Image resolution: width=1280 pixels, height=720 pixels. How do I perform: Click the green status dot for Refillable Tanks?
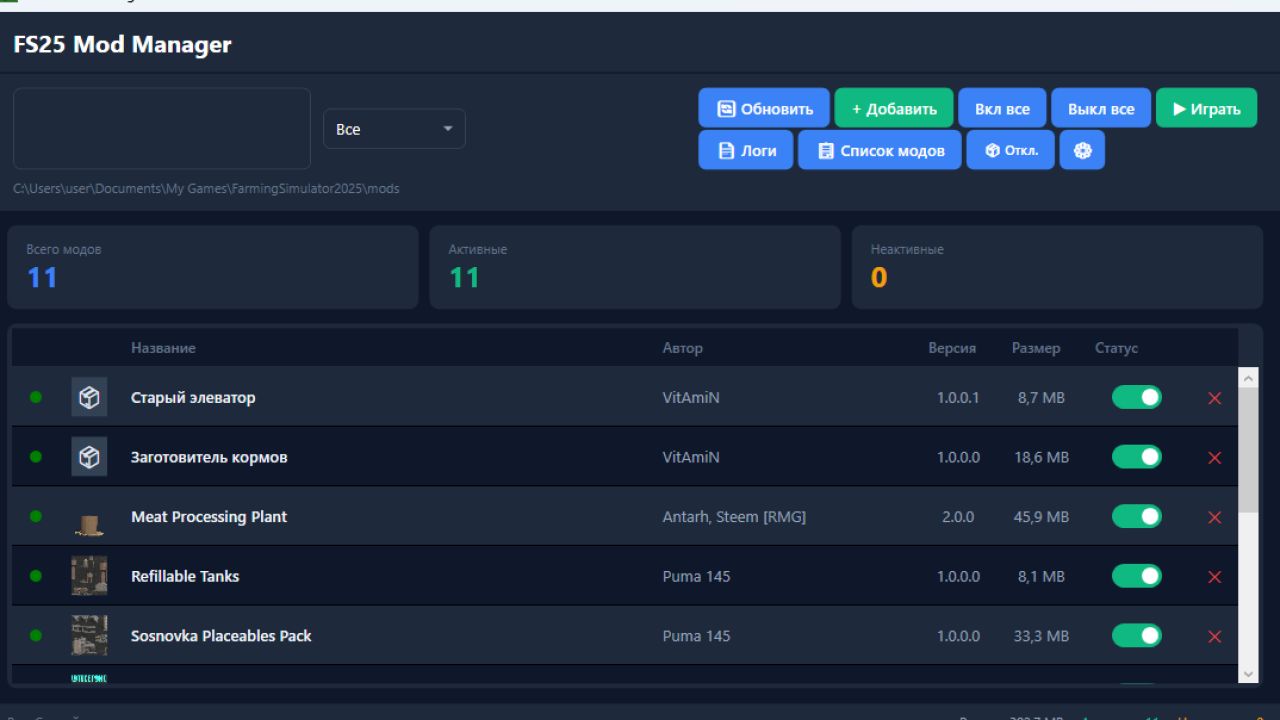[36, 576]
